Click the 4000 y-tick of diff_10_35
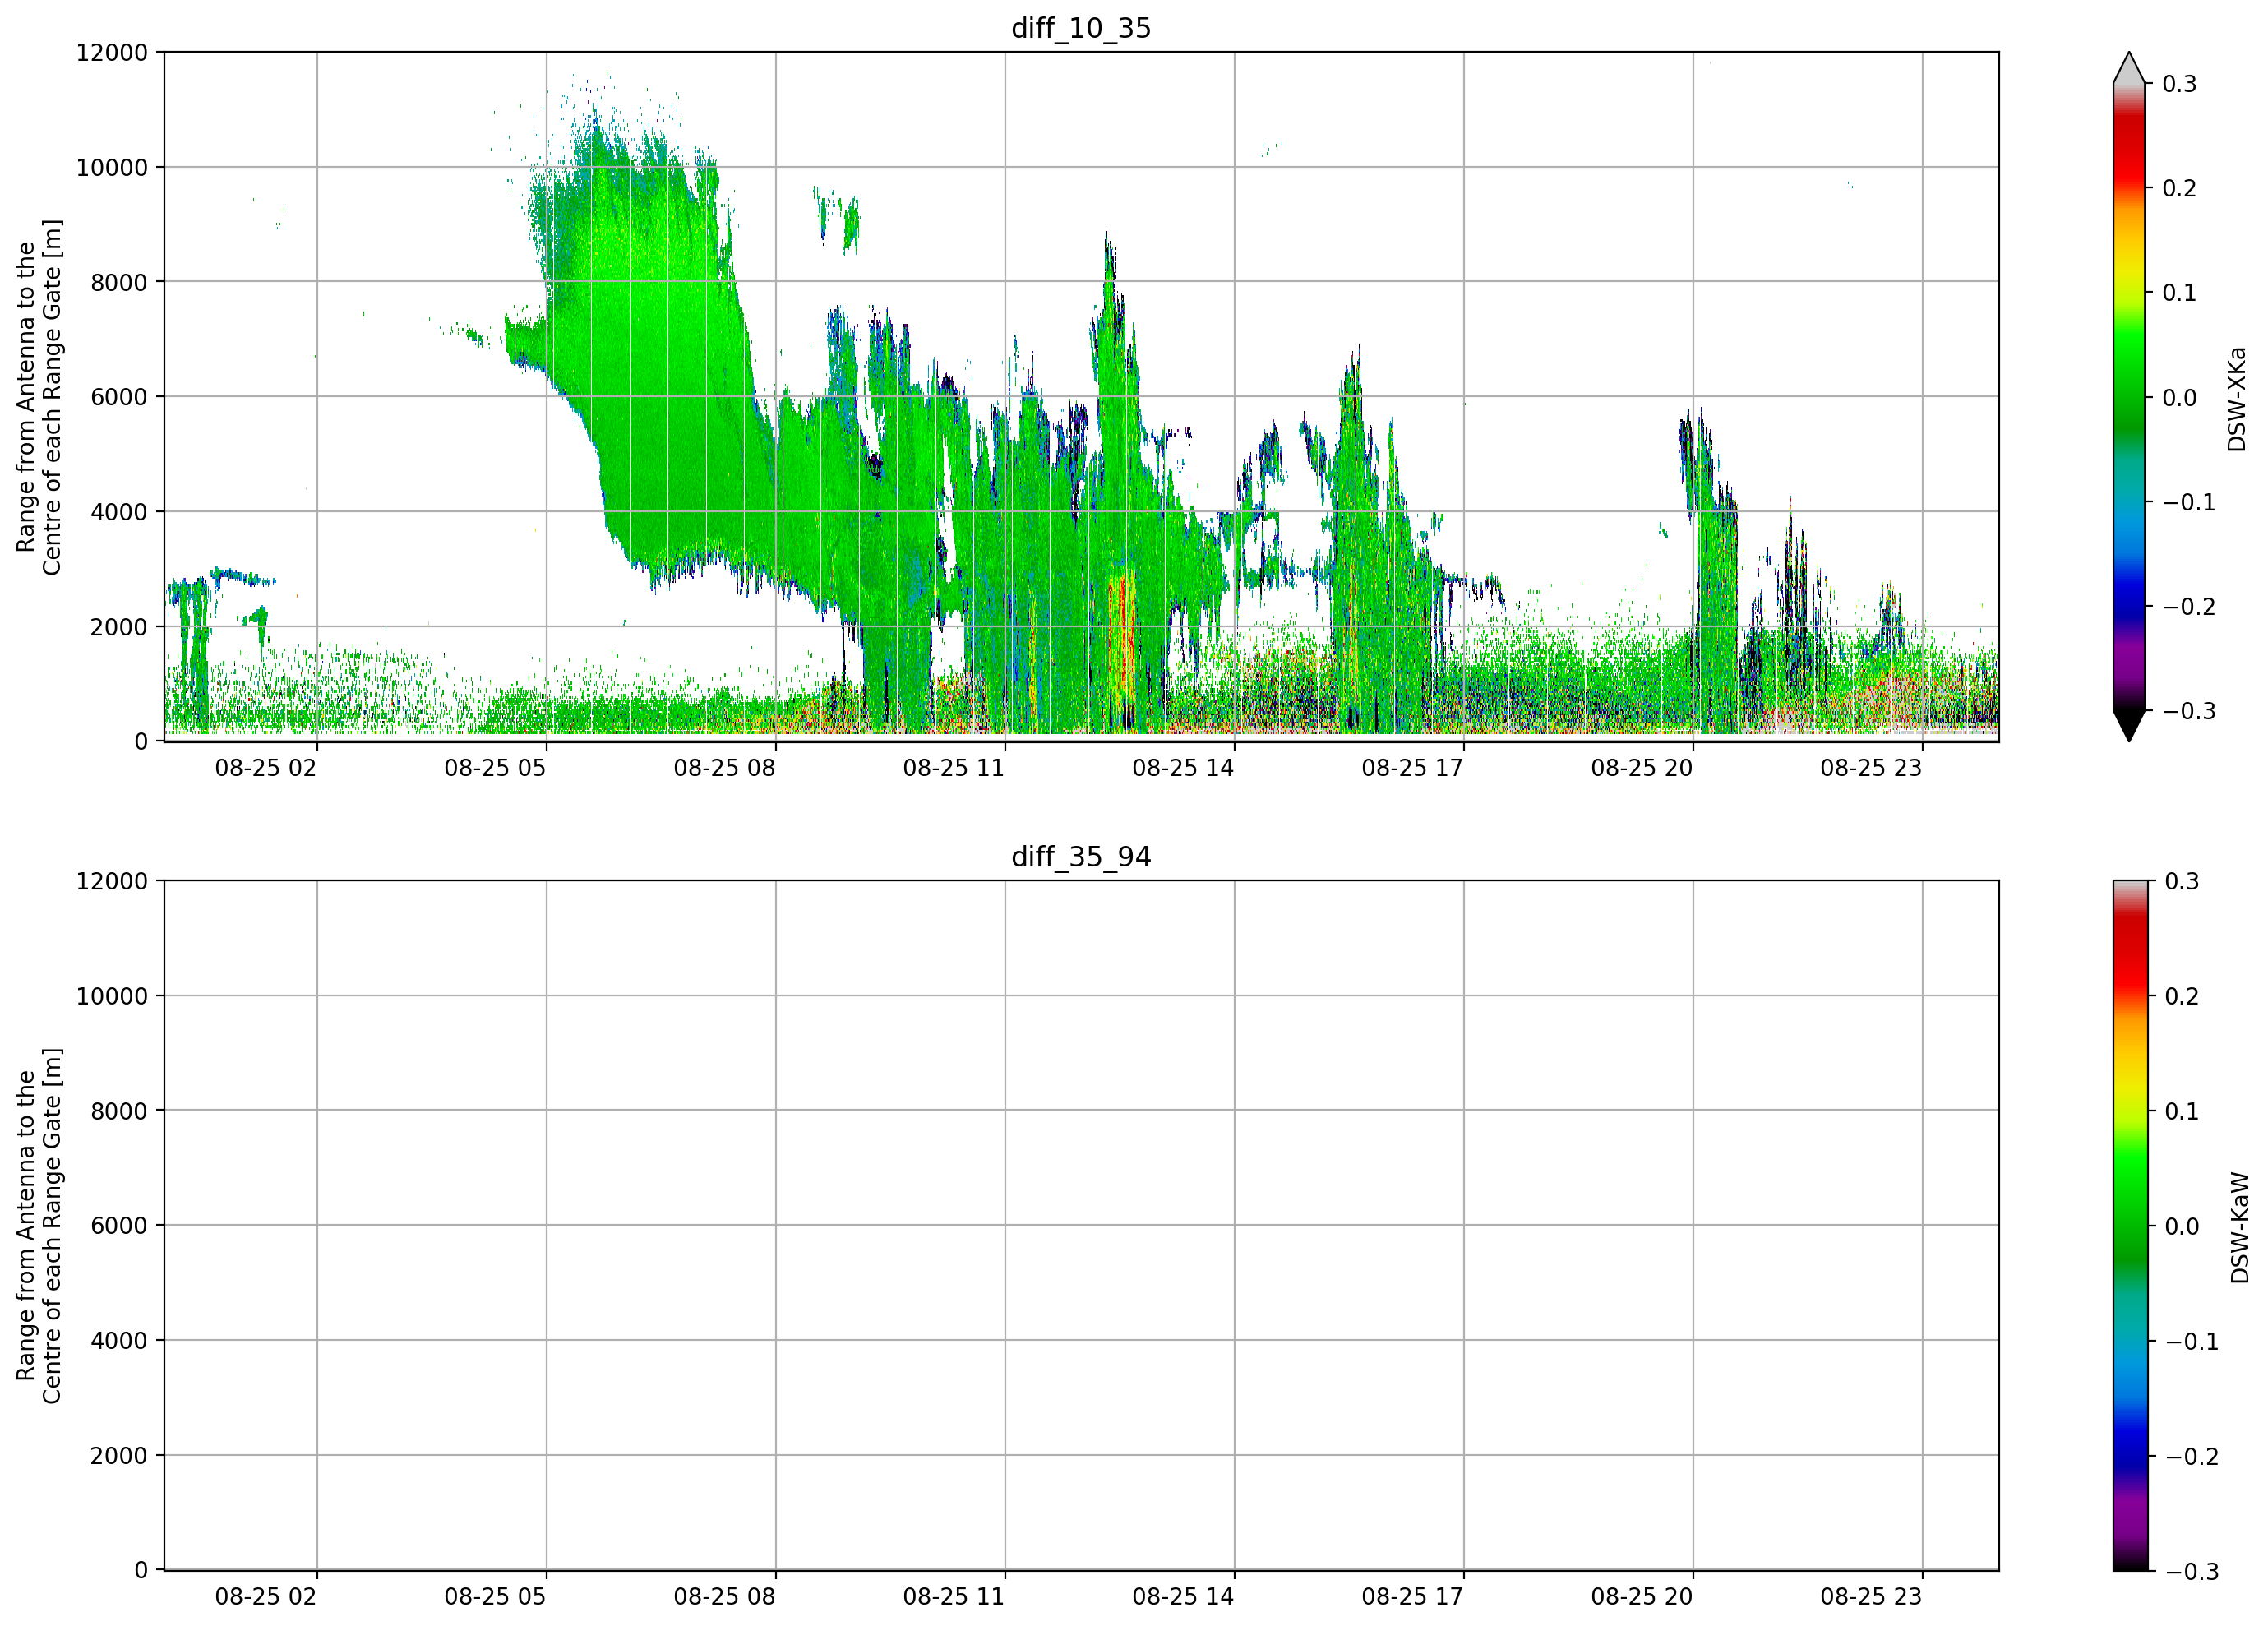Image resolution: width=2268 pixels, height=1626 pixels. 119,512
